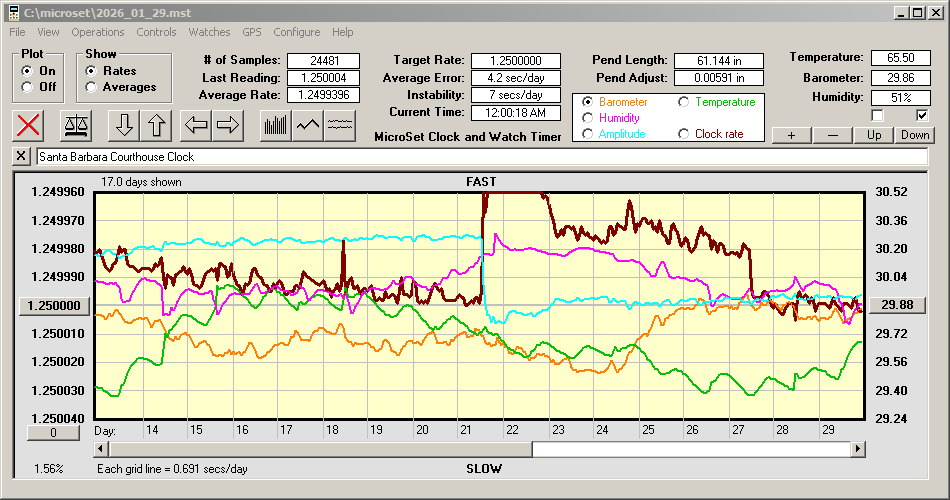Image resolution: width=950 pixels, height=500 pixels.
Task: Click the left arrow toolbar button
Action: click(x=197, y=125)
